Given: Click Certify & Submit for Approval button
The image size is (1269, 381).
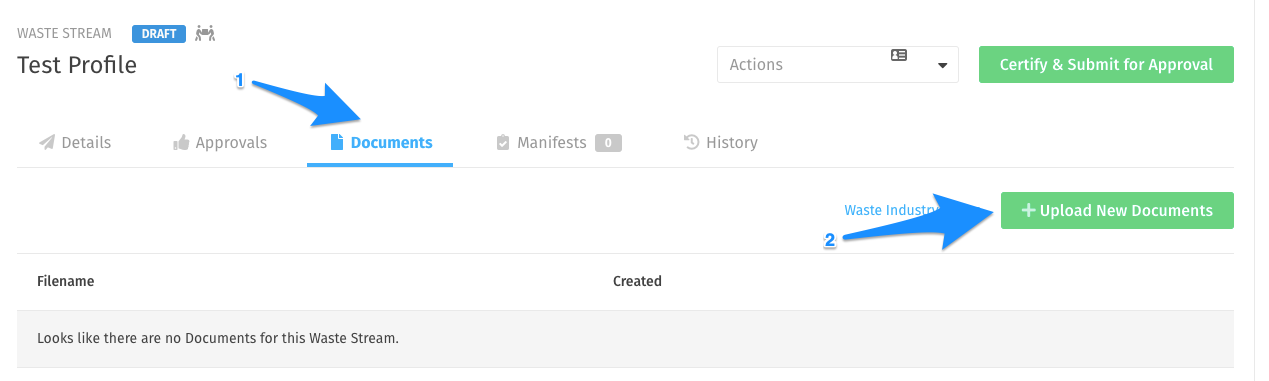Looking at the screenshot, I should 1106,64.
